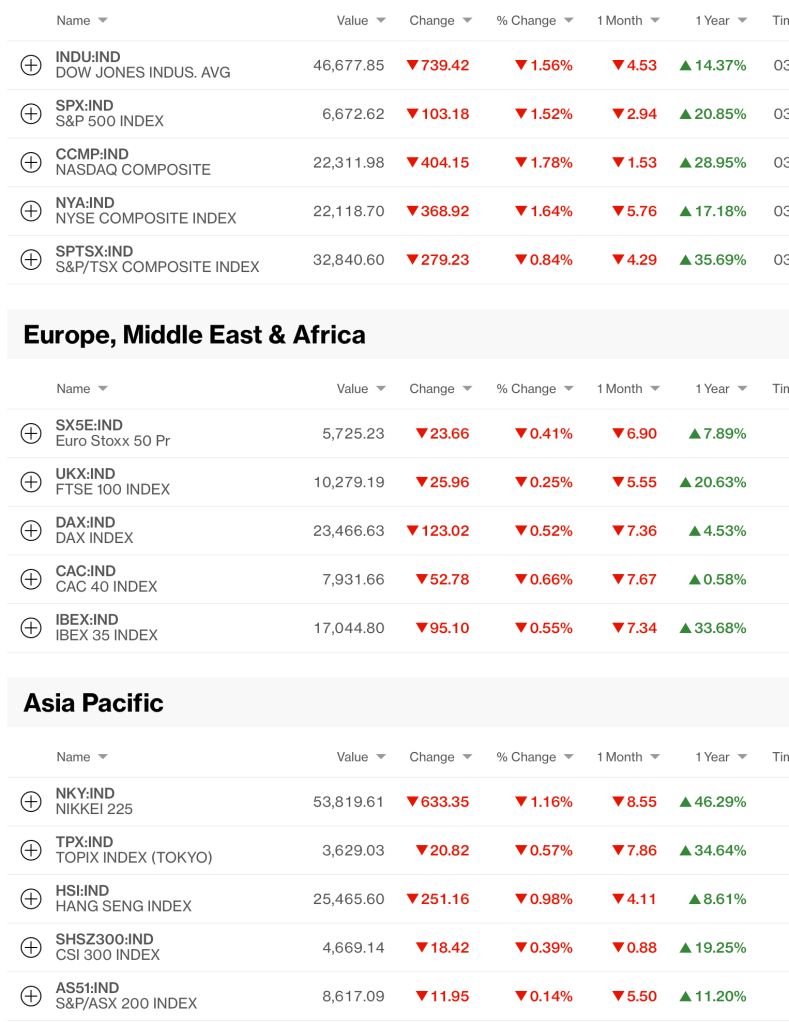Image resolution: width=789 pixels, height=1023 pixels.
Task: Add S&P 500 INDEX using plus icon
Action: click(31, 114)
